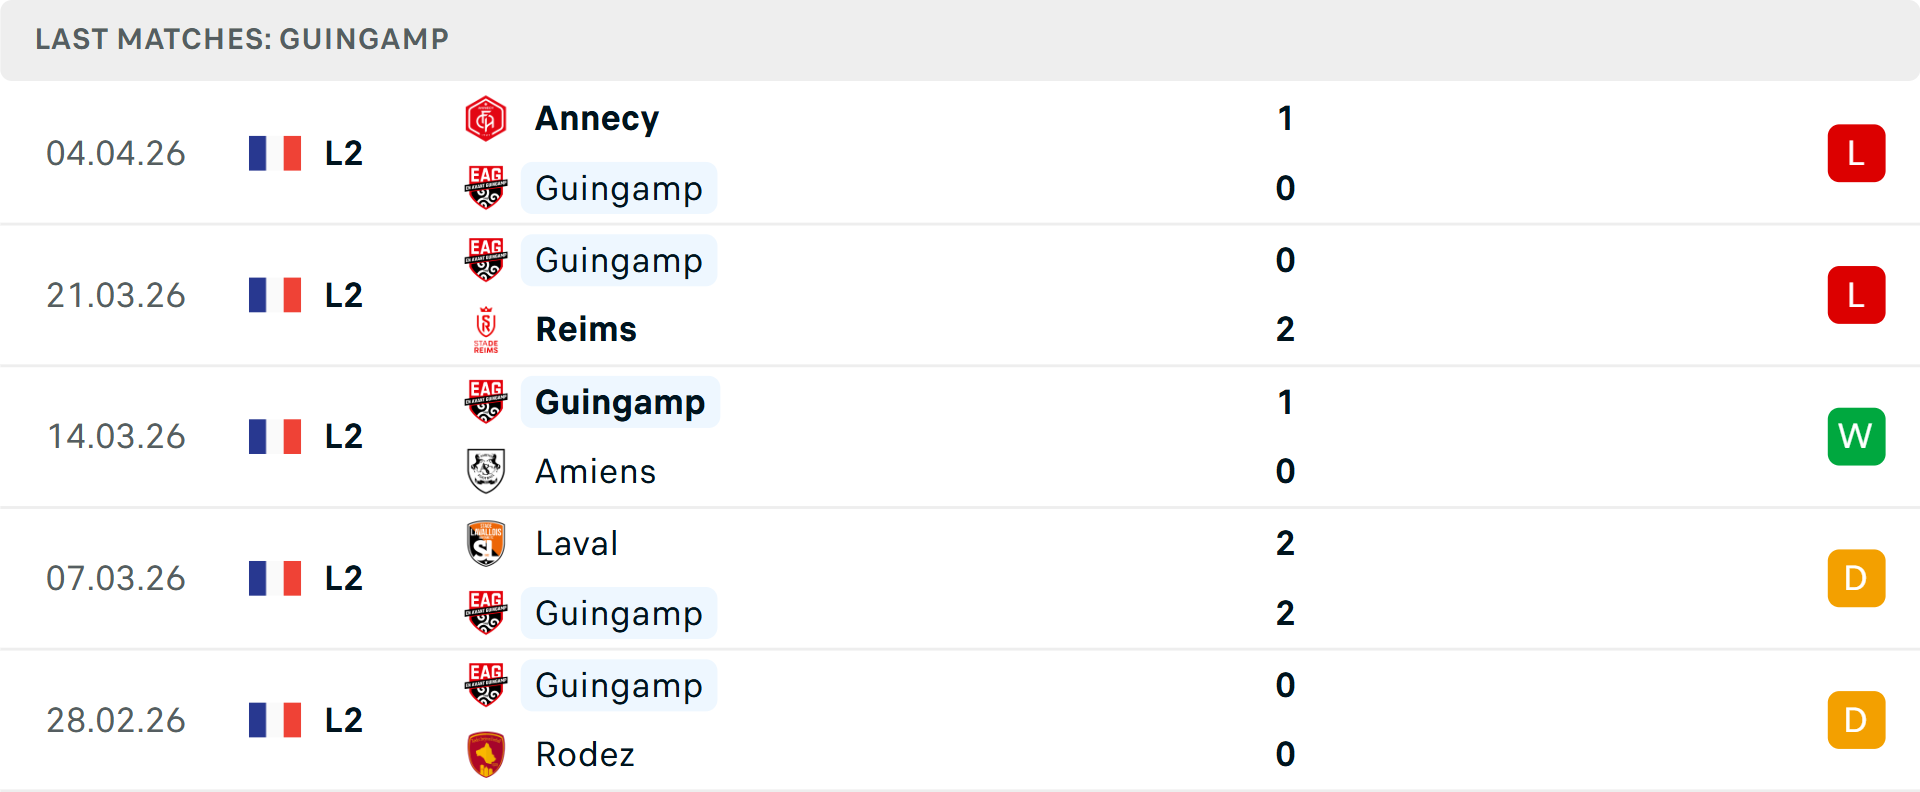The height and width of the screenshot is (792, 1920).
Task: Click the LAST MATCHES: GUINGAMP header
Action: 240,39
